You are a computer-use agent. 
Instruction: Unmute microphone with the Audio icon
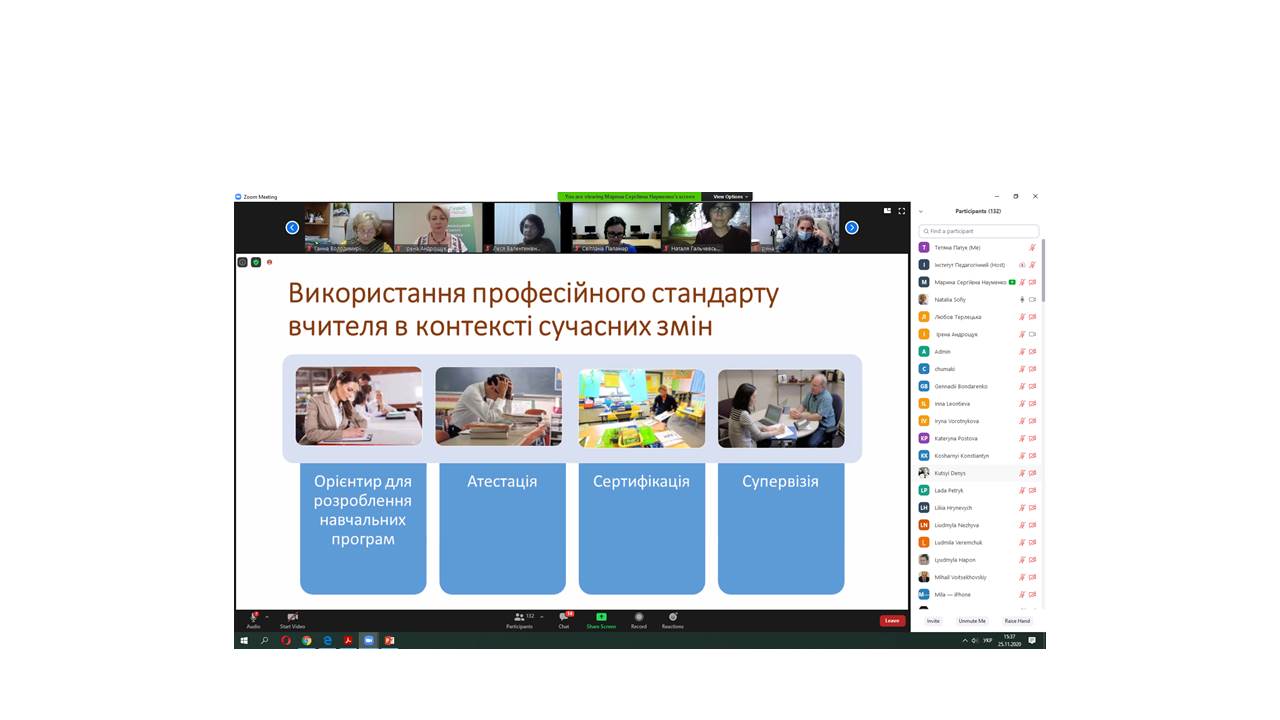click(253, 617)
